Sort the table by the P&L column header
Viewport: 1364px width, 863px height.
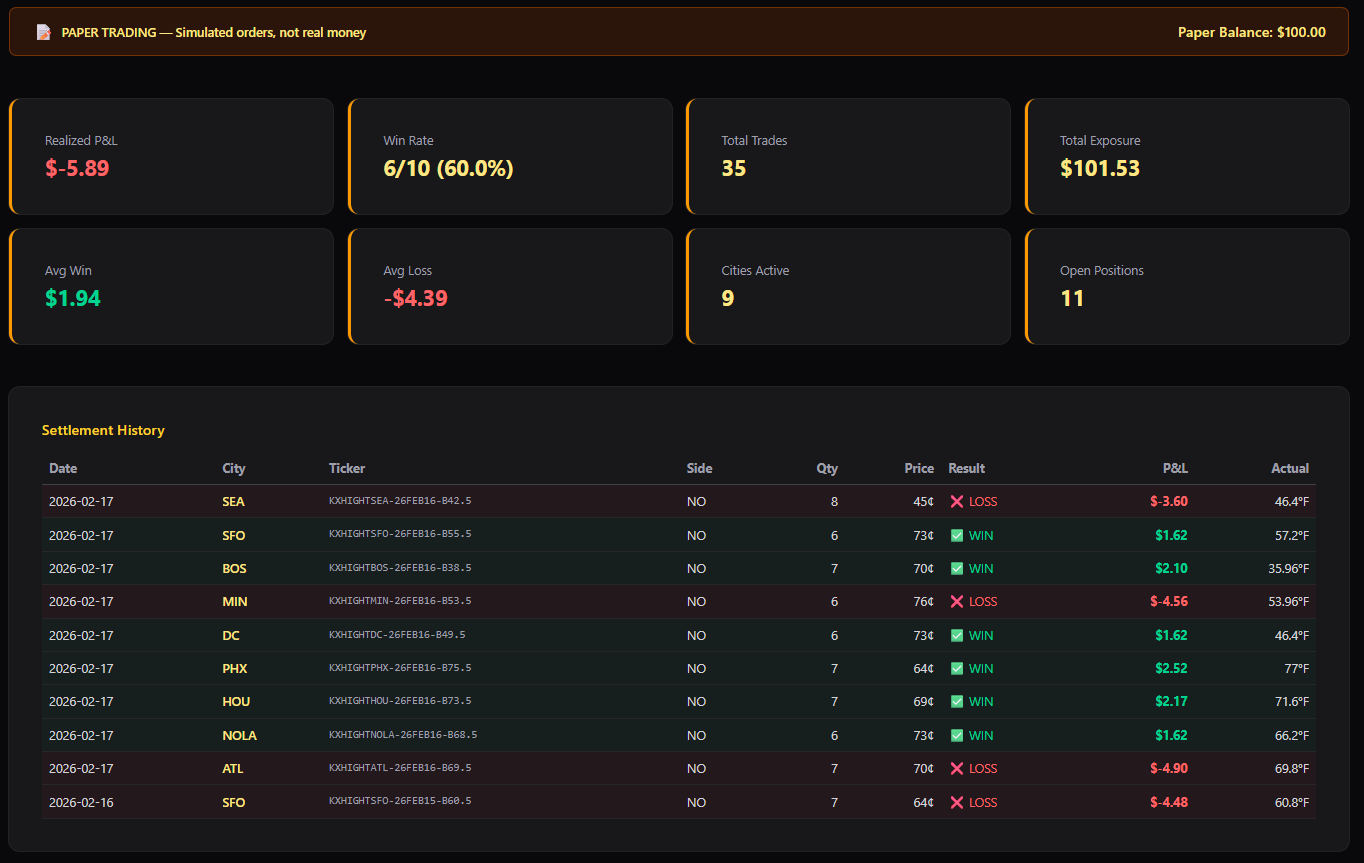coord(1175,468)
